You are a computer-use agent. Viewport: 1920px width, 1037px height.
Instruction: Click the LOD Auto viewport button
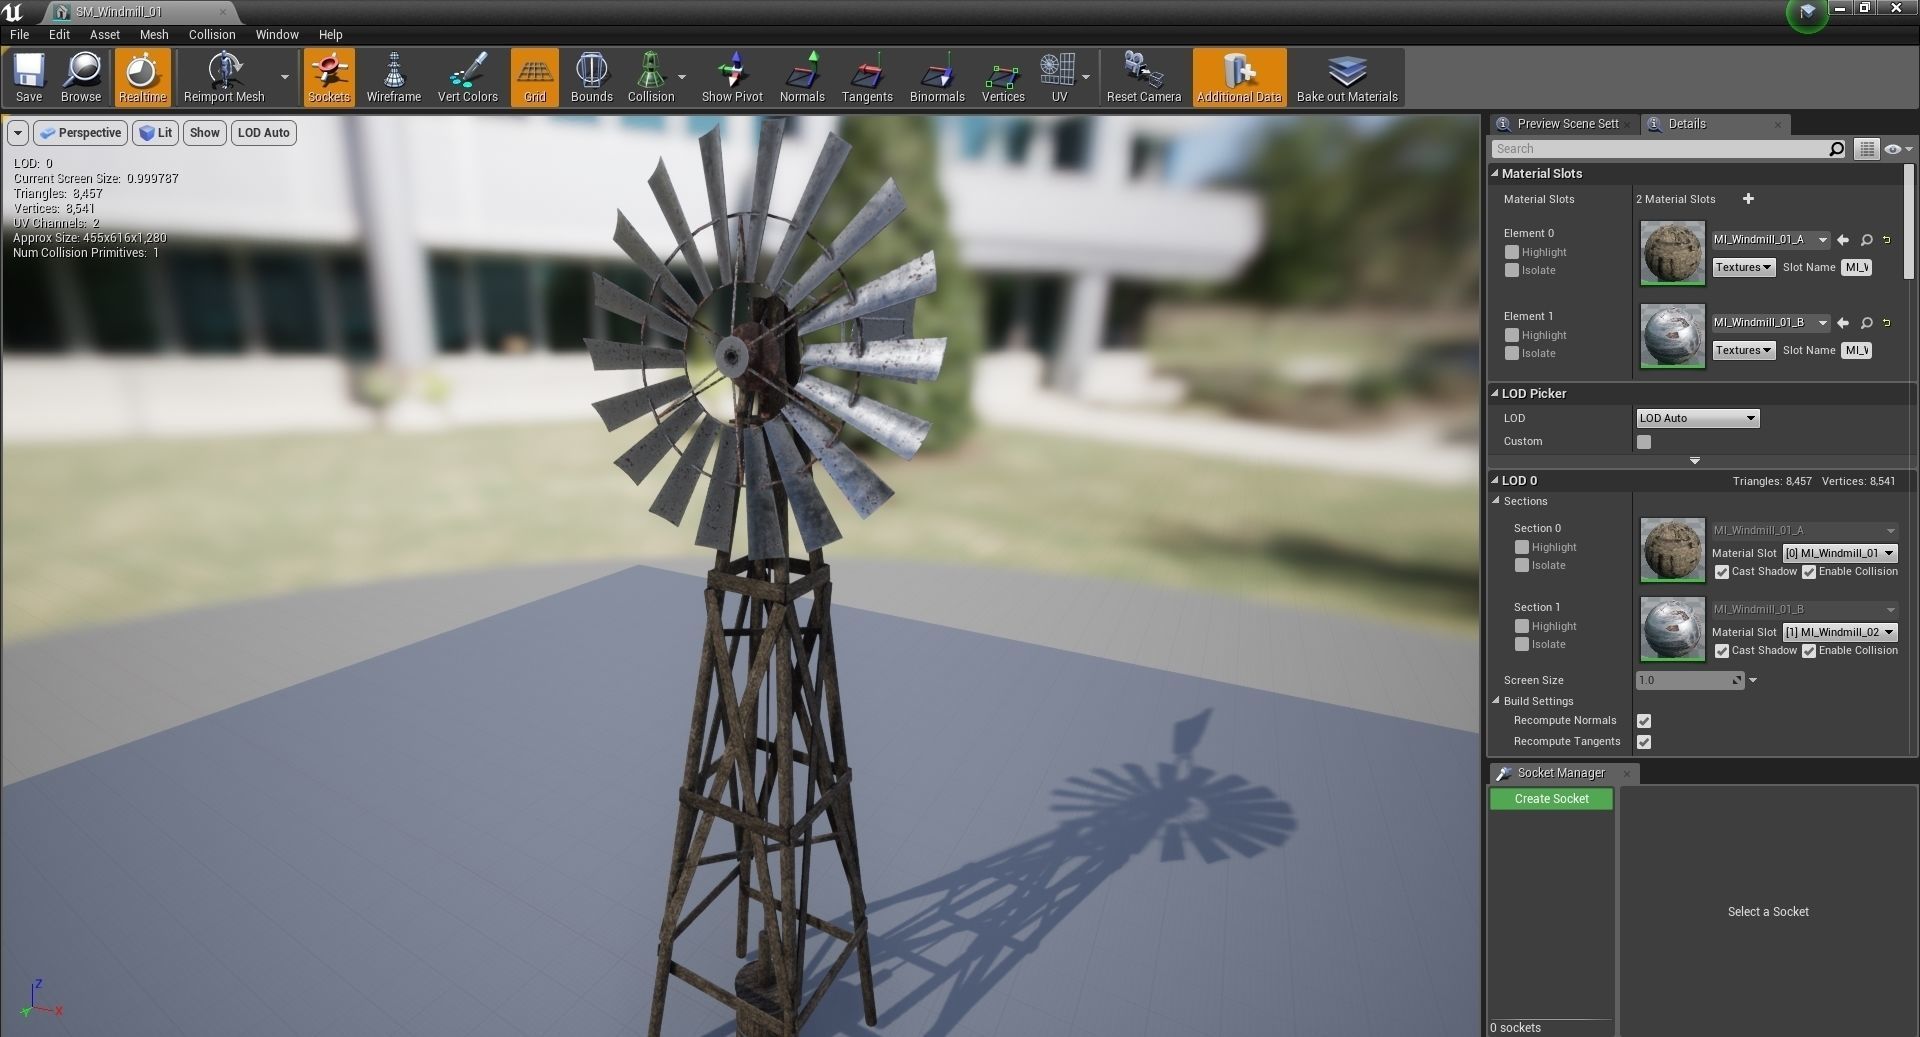264,133
